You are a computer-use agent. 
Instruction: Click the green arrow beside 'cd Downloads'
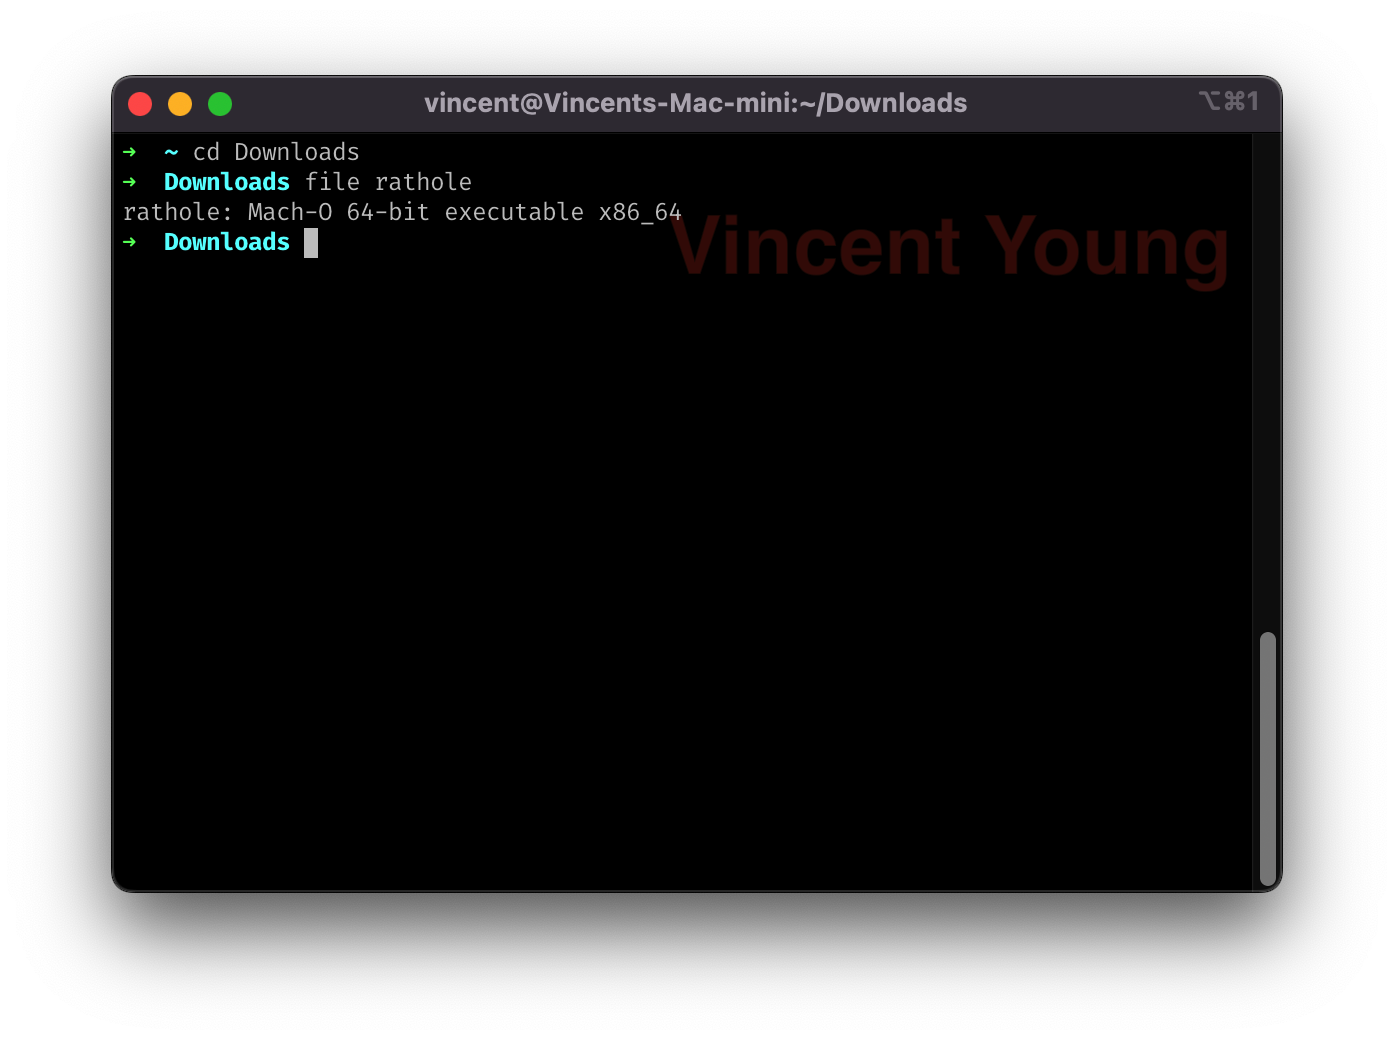pos(129,152)
